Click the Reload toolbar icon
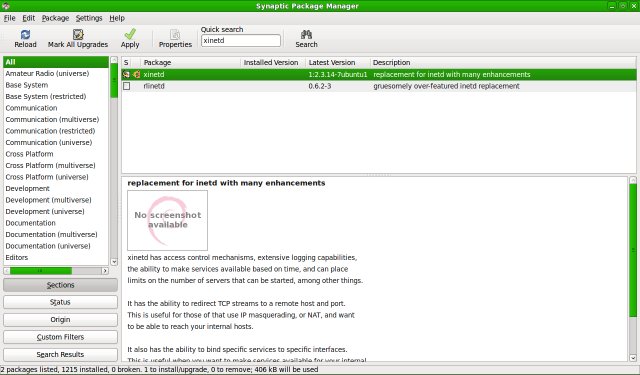 coord(25,35)
